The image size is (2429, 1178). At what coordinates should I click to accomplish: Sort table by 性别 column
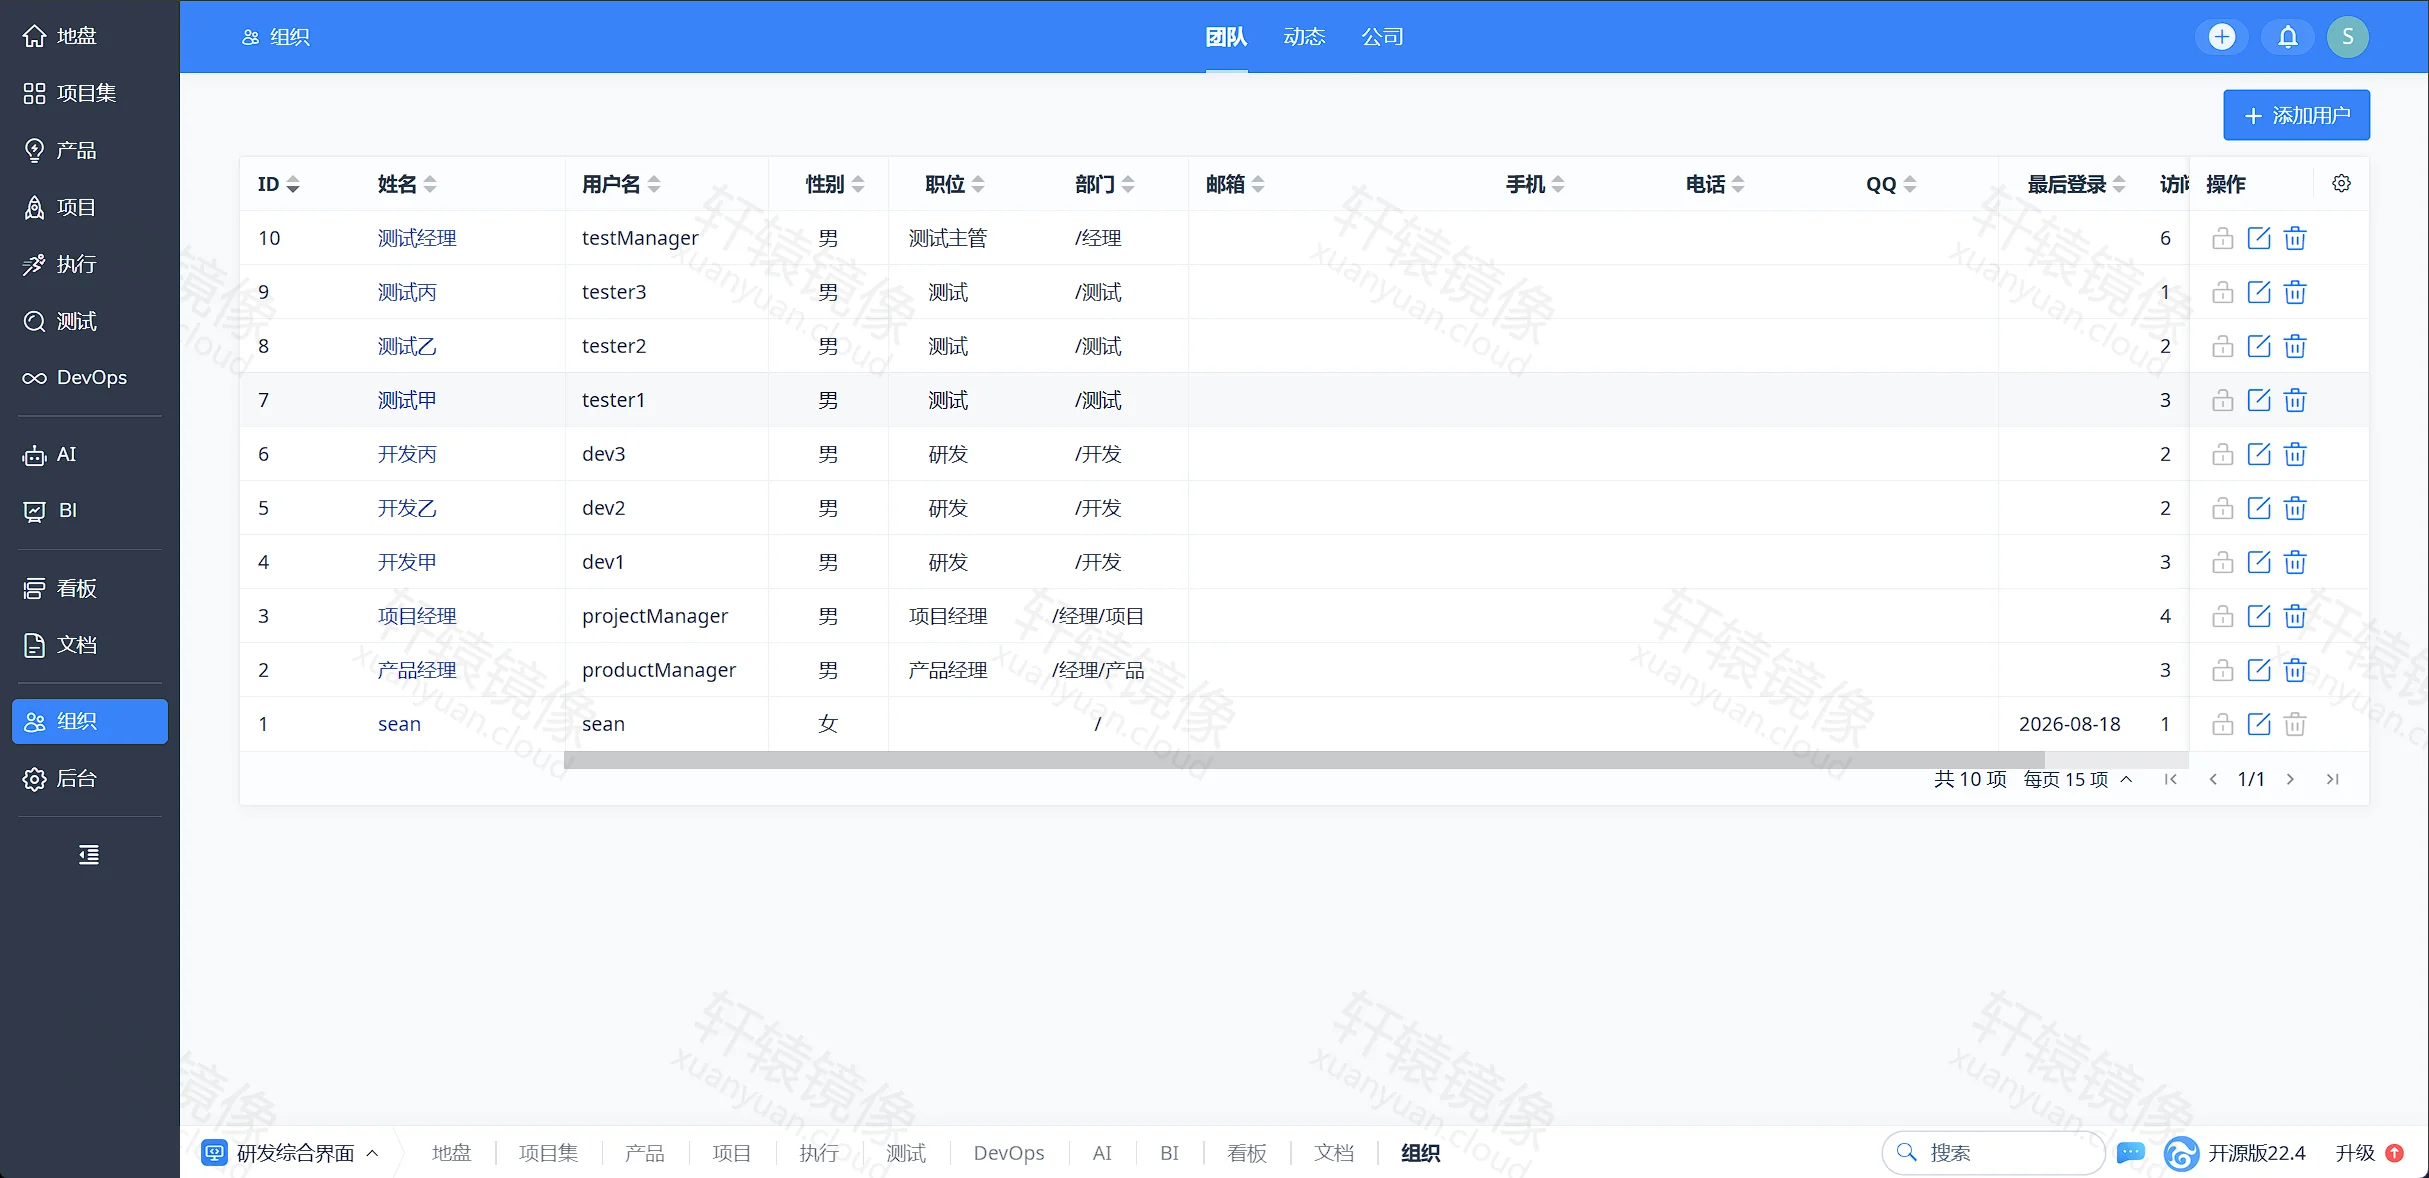point(835,184)
